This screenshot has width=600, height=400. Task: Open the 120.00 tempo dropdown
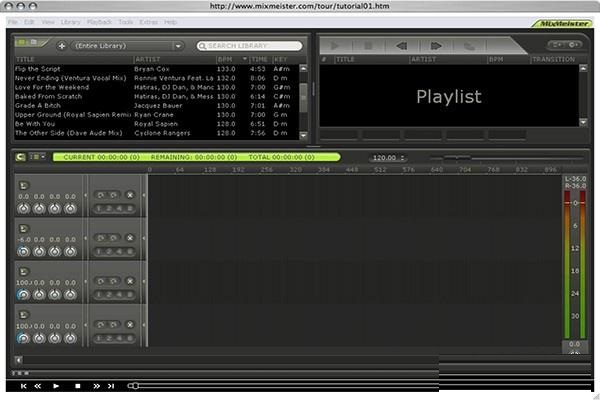coord(389,158)
